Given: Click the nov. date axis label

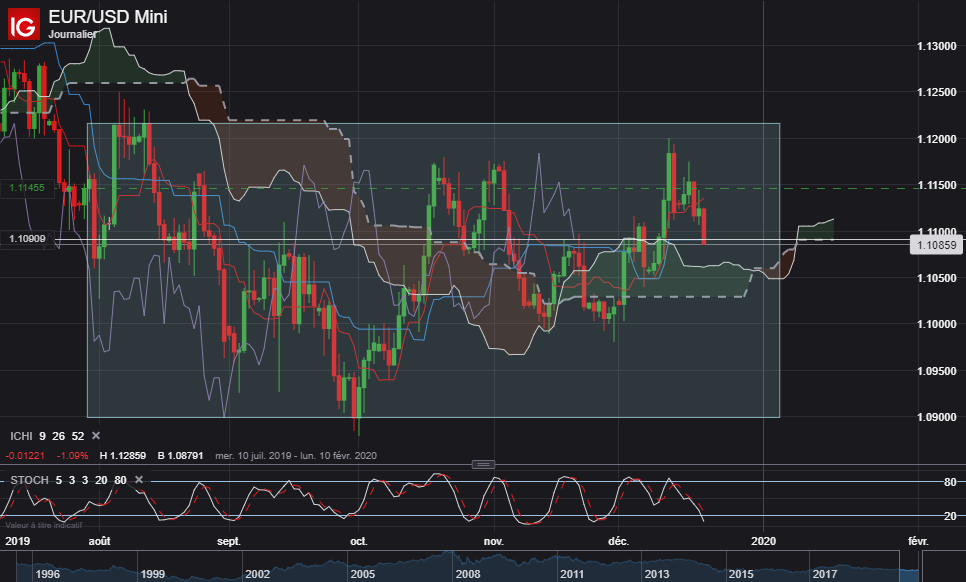Looking at the screenshot, I should [493, 541].
